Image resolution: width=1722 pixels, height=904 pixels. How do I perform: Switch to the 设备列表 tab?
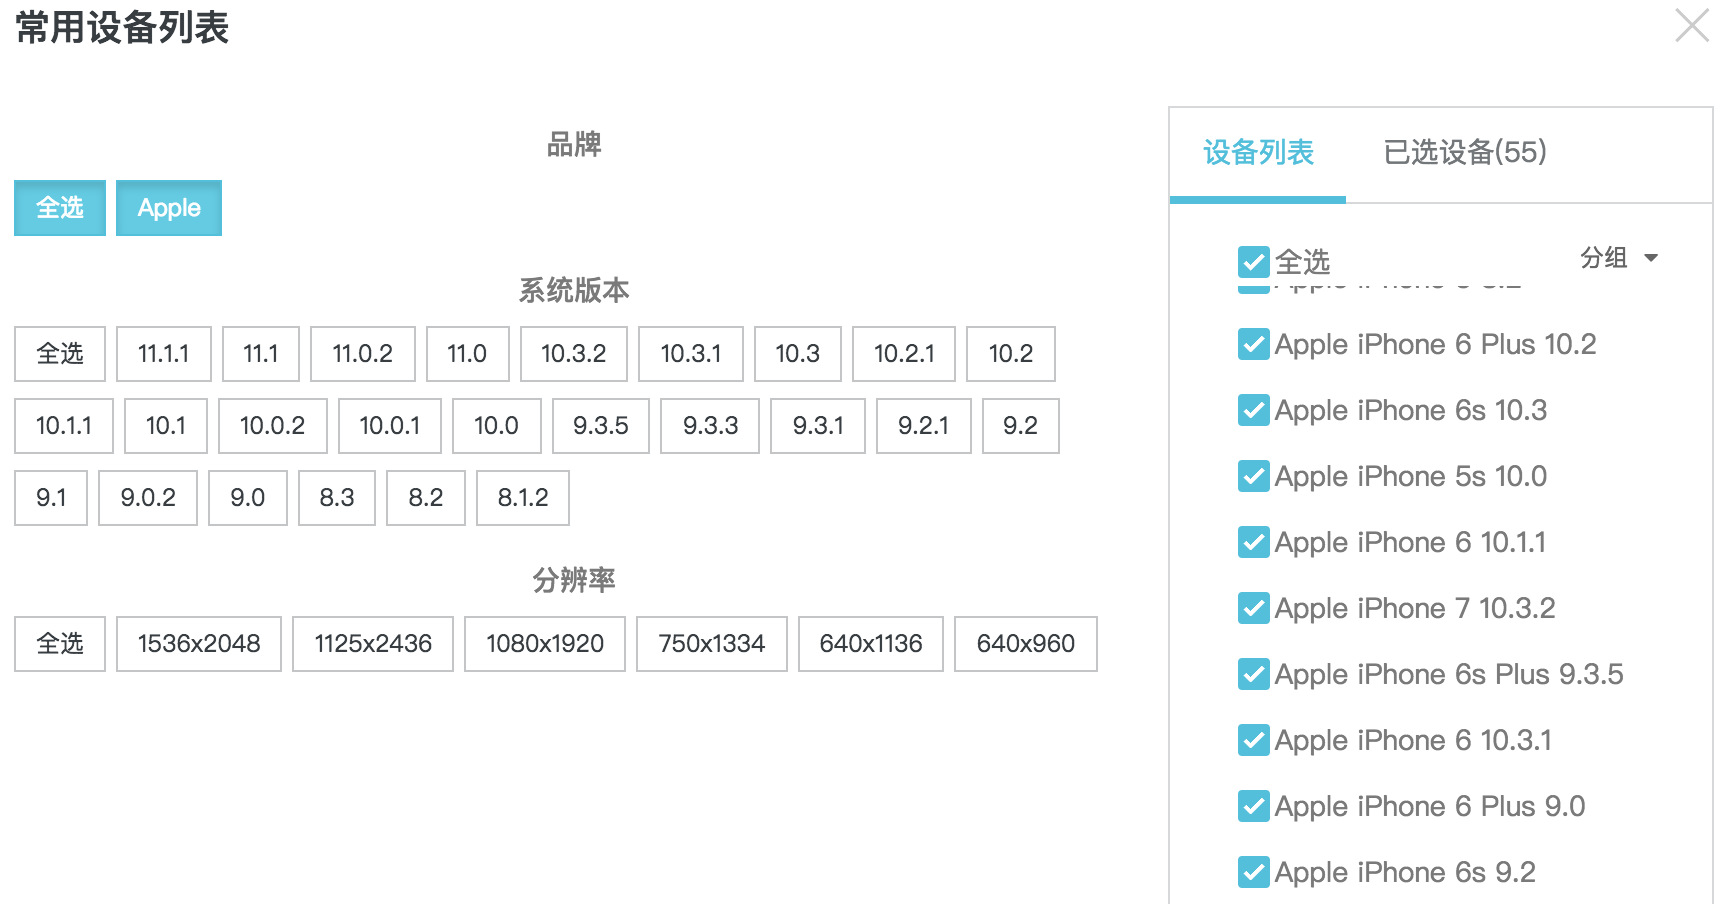1258,153
